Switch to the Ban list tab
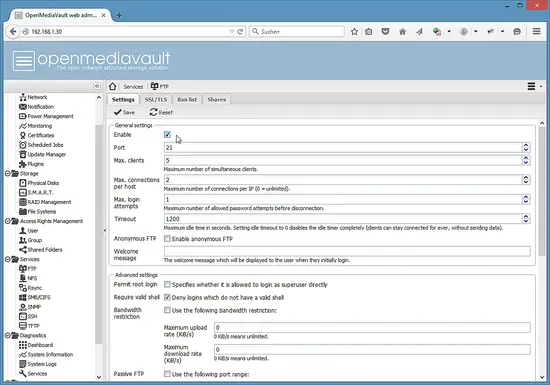 [x=187, y=100]
